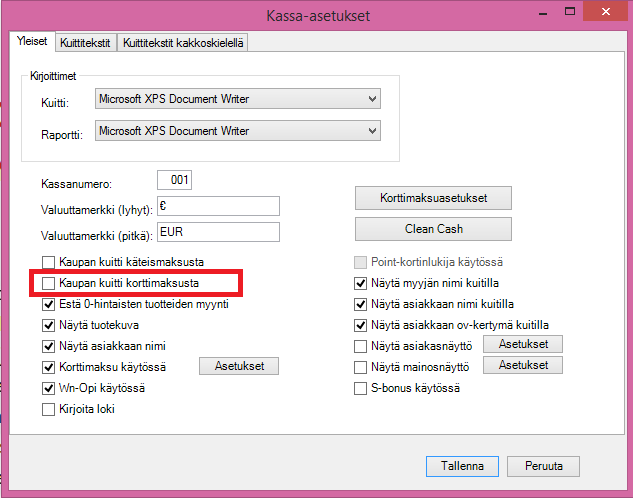Enable Kaupan kuitti käteismaksusta checkbox
This screenshot has width=633, height=498.
coord(48,261)
